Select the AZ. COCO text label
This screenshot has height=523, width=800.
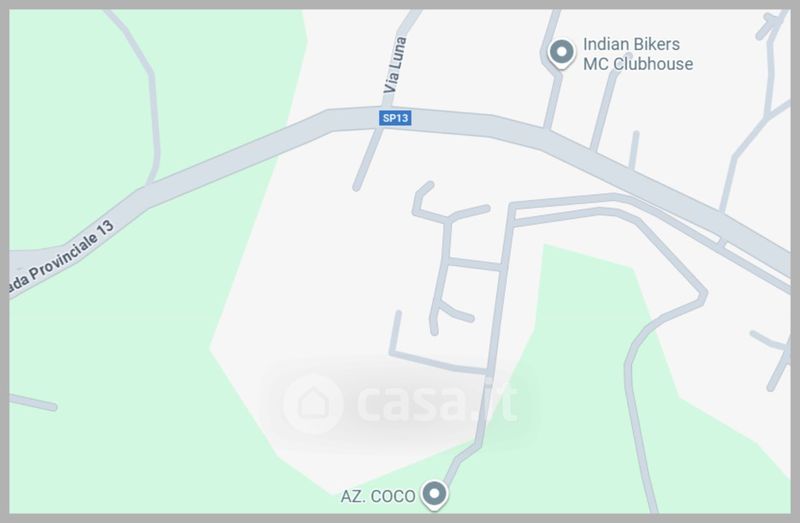tap(378, 496)
